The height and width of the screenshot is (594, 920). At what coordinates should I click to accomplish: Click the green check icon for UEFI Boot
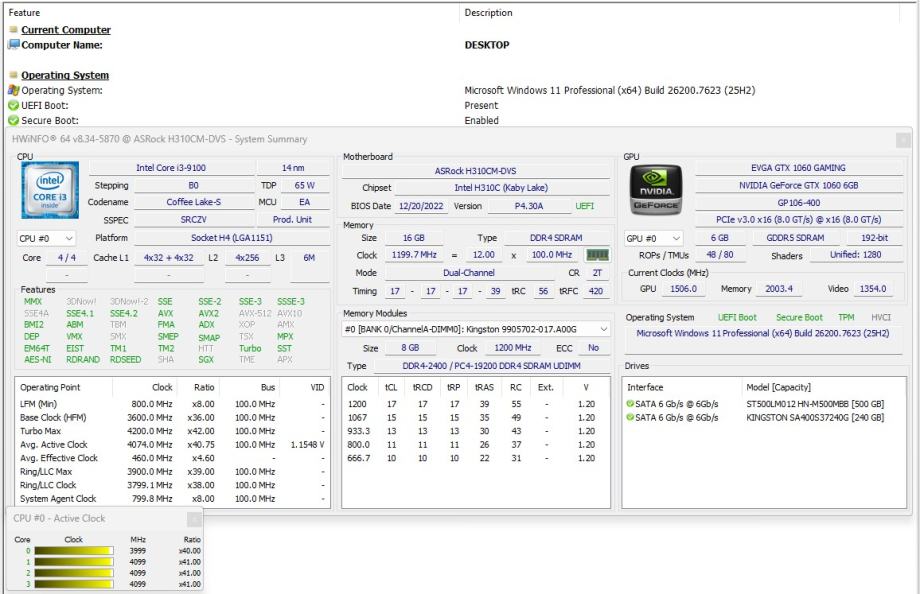(13, 105)
